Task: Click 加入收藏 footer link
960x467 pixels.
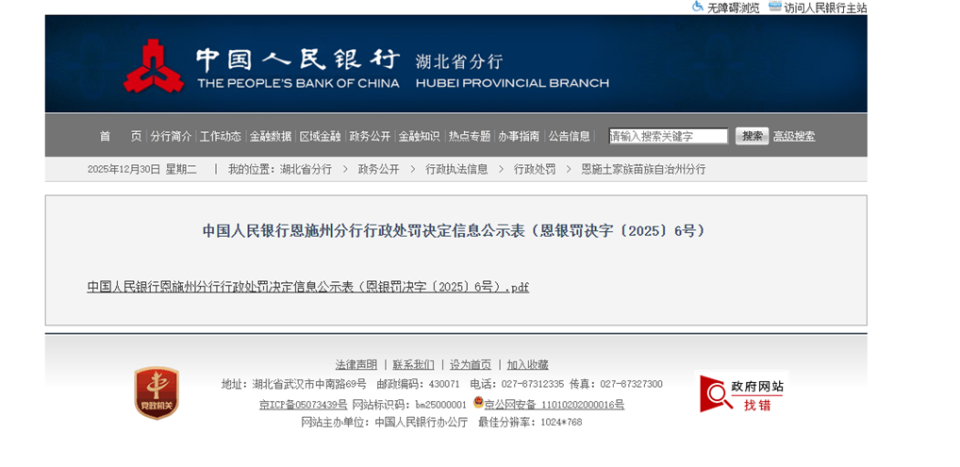Action: click(528, 365)
